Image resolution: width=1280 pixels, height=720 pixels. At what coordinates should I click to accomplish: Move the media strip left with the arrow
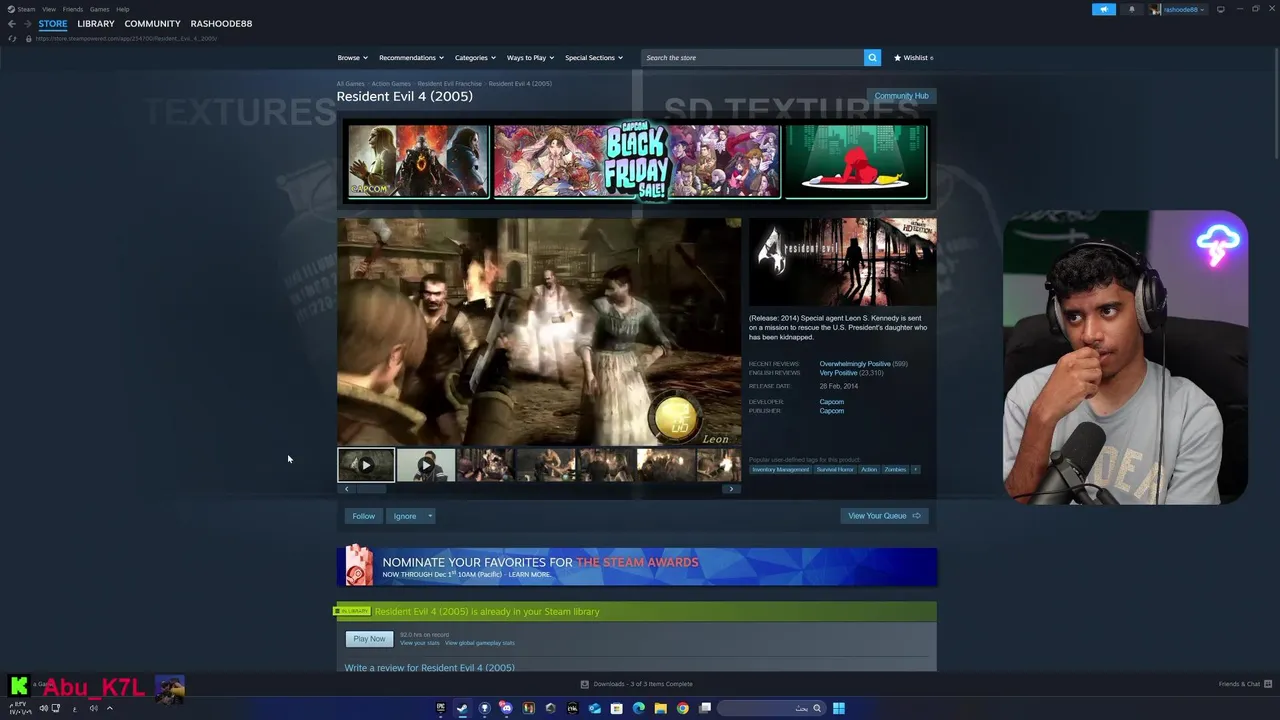[346, 489]
